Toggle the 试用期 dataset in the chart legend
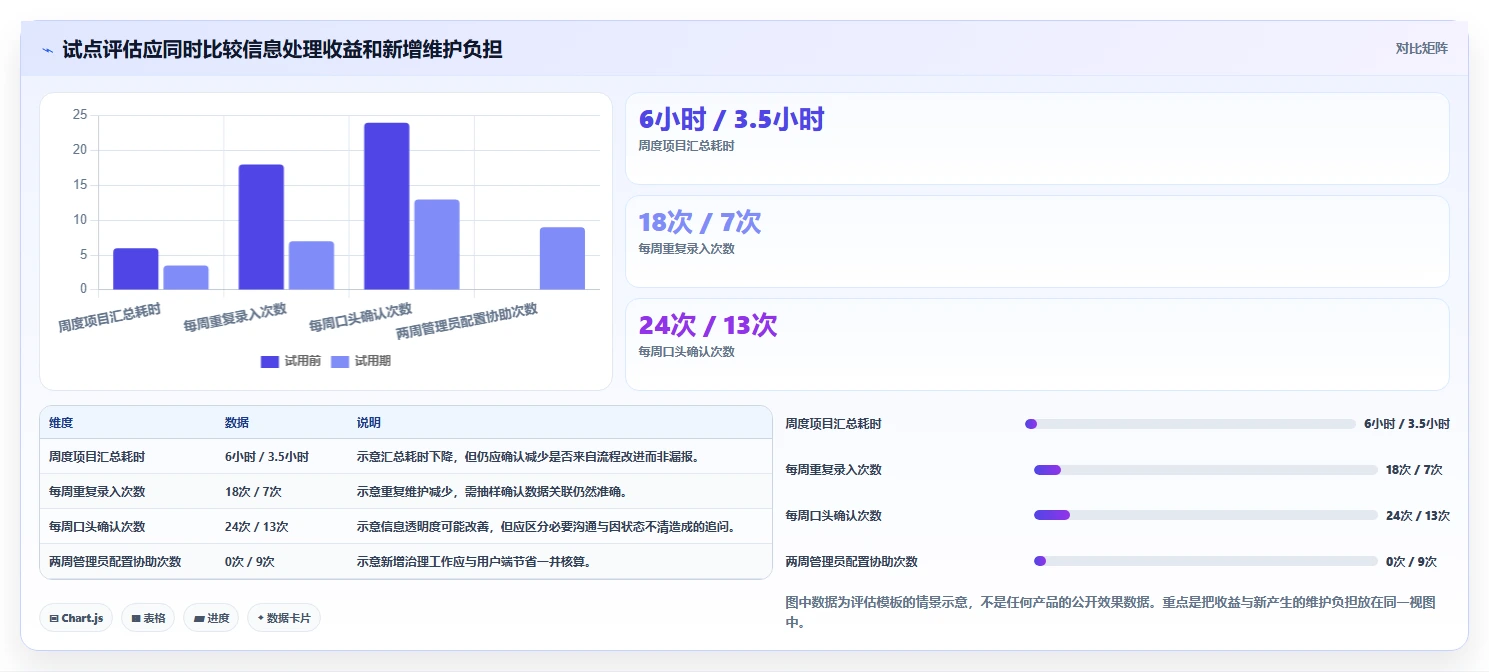The height and width of the screenshot is (672, 1489). click(361, 361)
